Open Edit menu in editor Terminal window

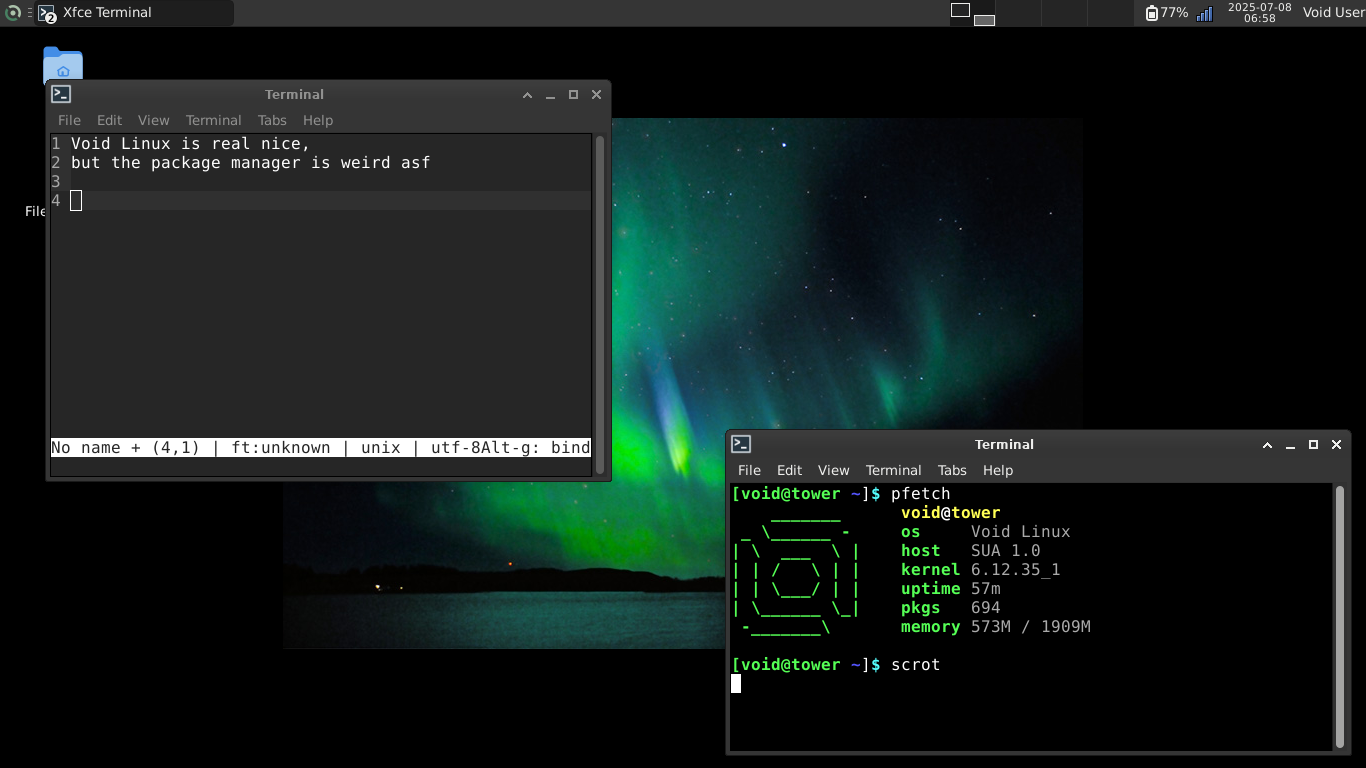(x=109, y=120)
